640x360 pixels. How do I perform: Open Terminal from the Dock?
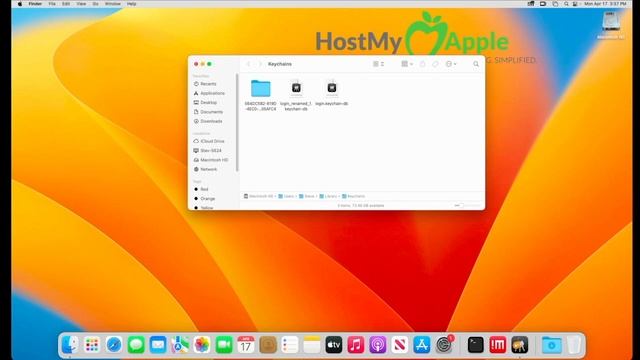(476, 345)
